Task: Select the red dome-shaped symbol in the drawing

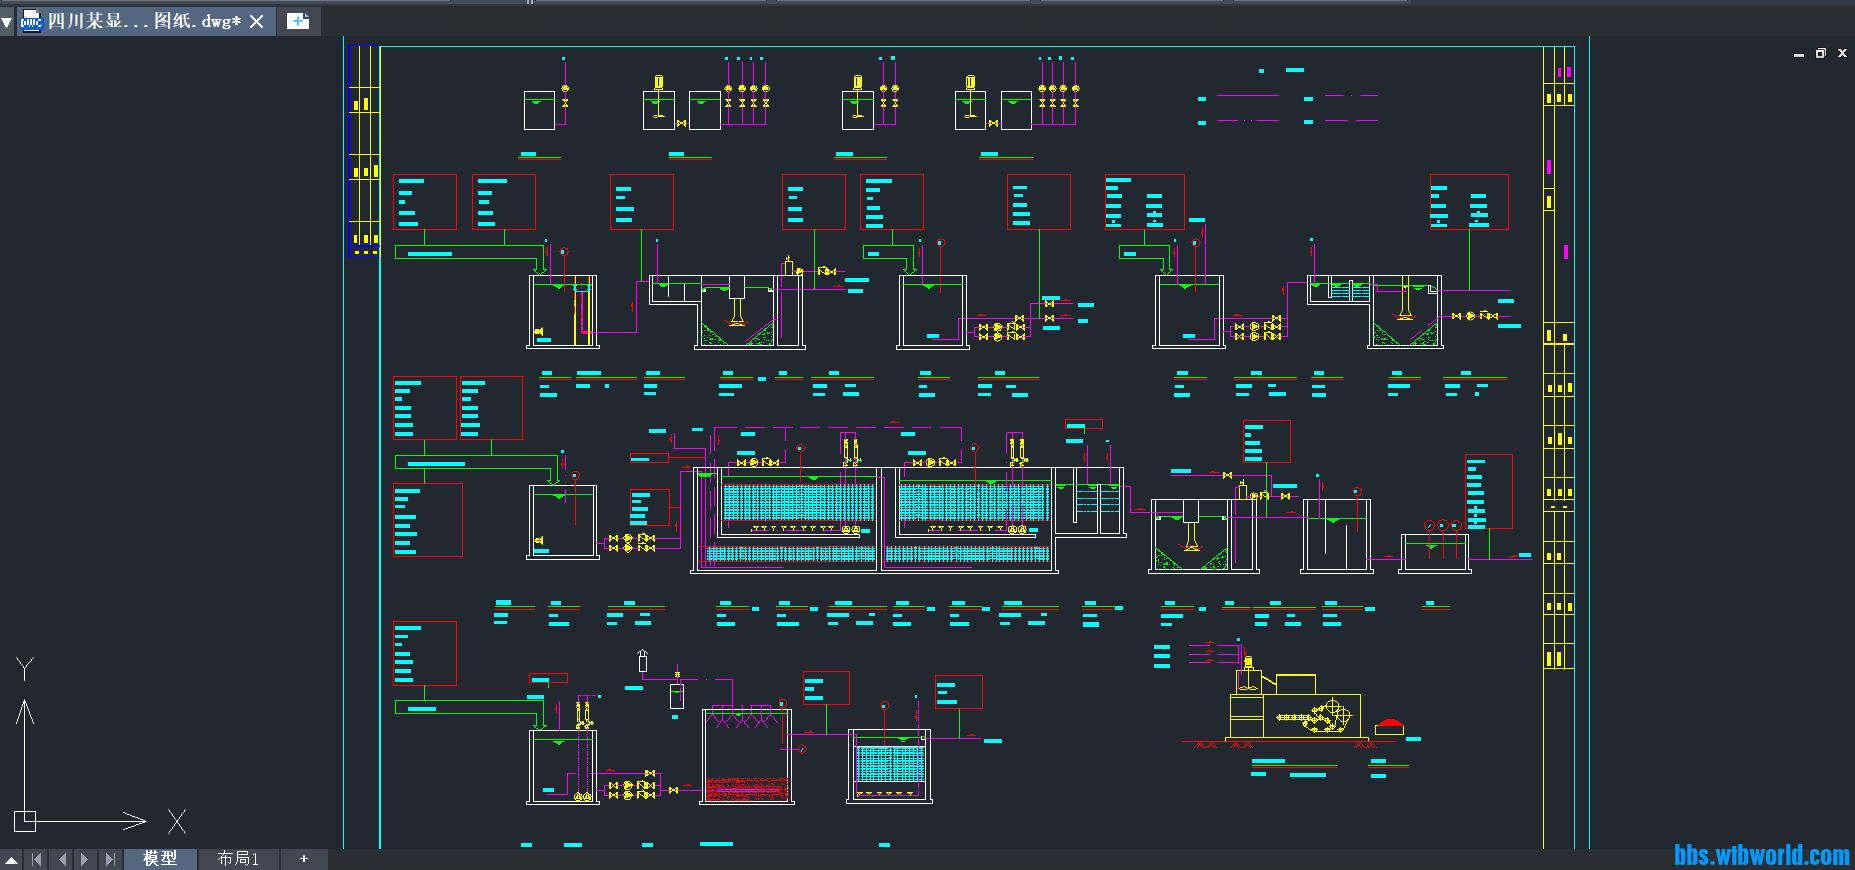Action: pyautogui.click(x=1390, y=724)
